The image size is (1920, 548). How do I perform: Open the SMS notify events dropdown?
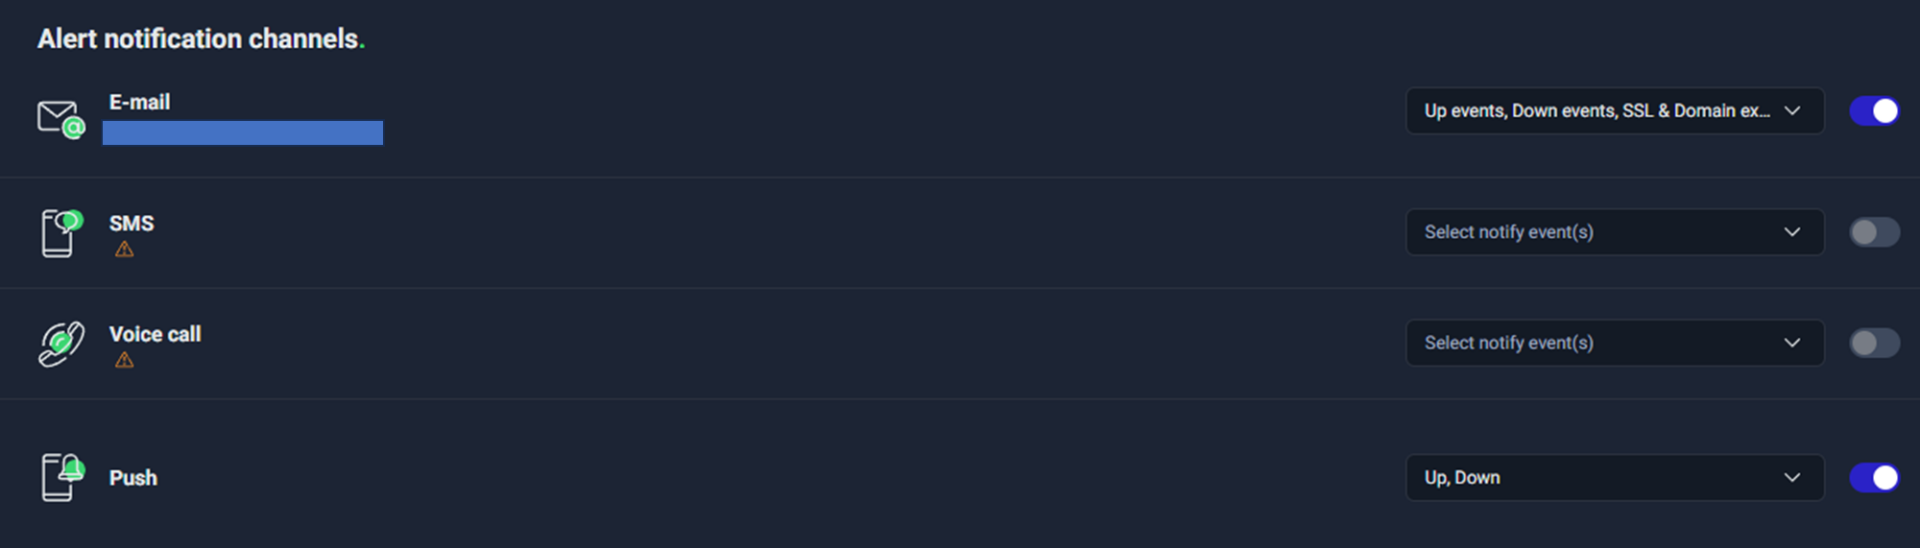tap(1614, 232)
